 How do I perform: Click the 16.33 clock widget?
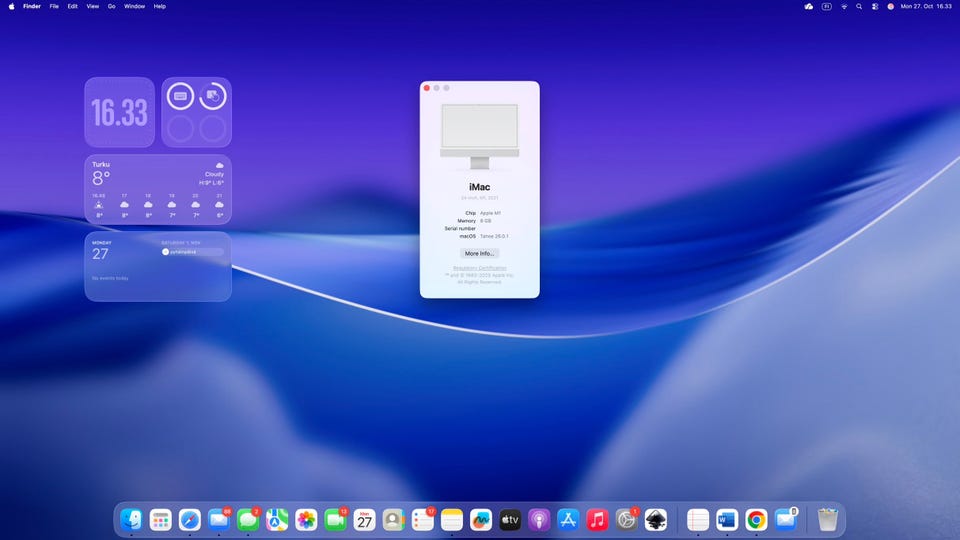(119, 112)
